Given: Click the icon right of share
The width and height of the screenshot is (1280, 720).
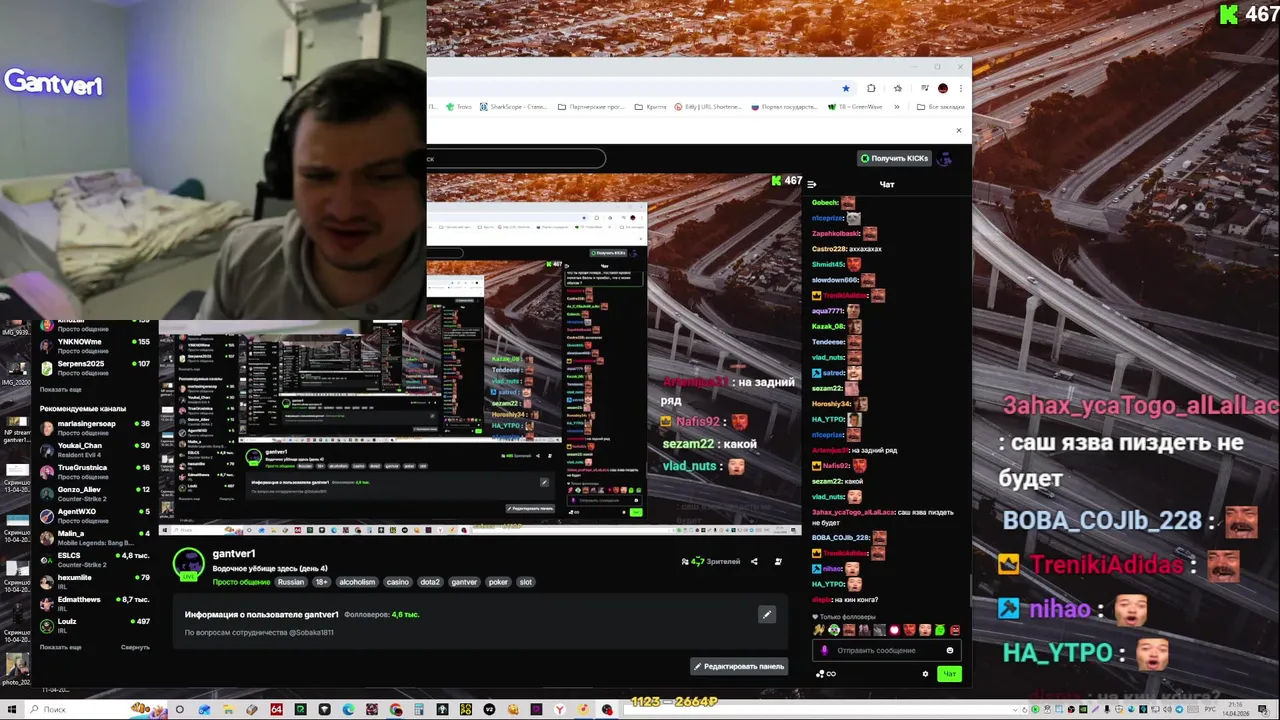Looking at the screenshot, I should [778, 562].
